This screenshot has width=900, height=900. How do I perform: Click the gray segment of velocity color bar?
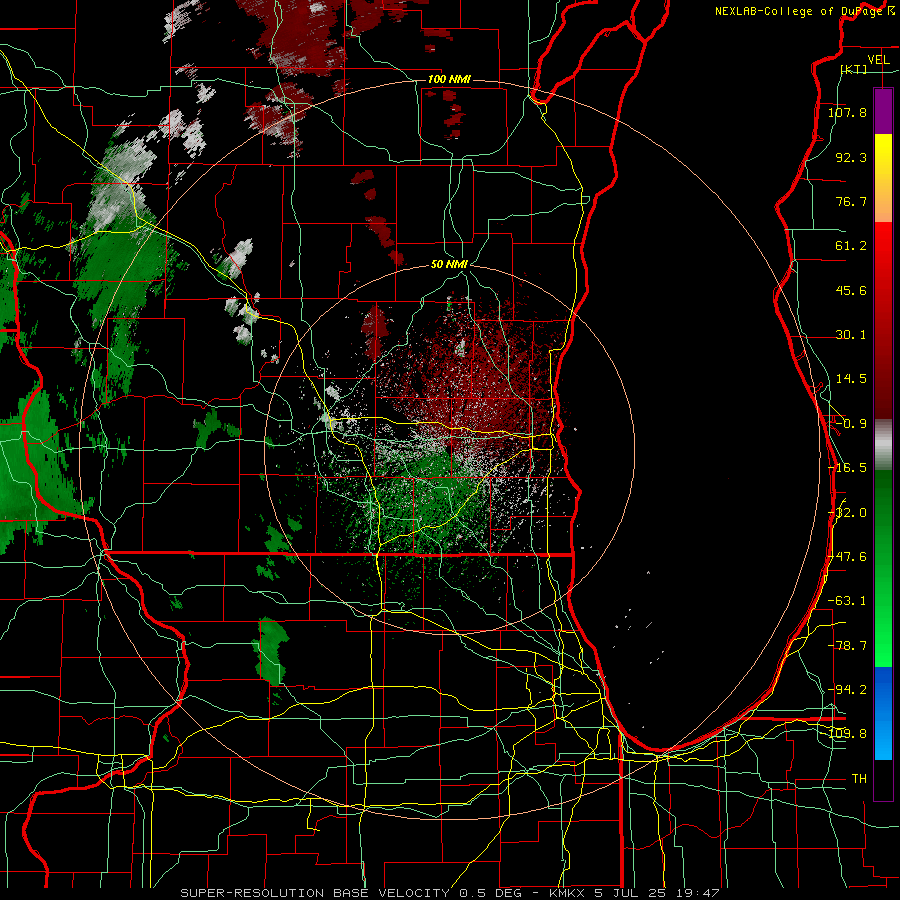point(883,445)
